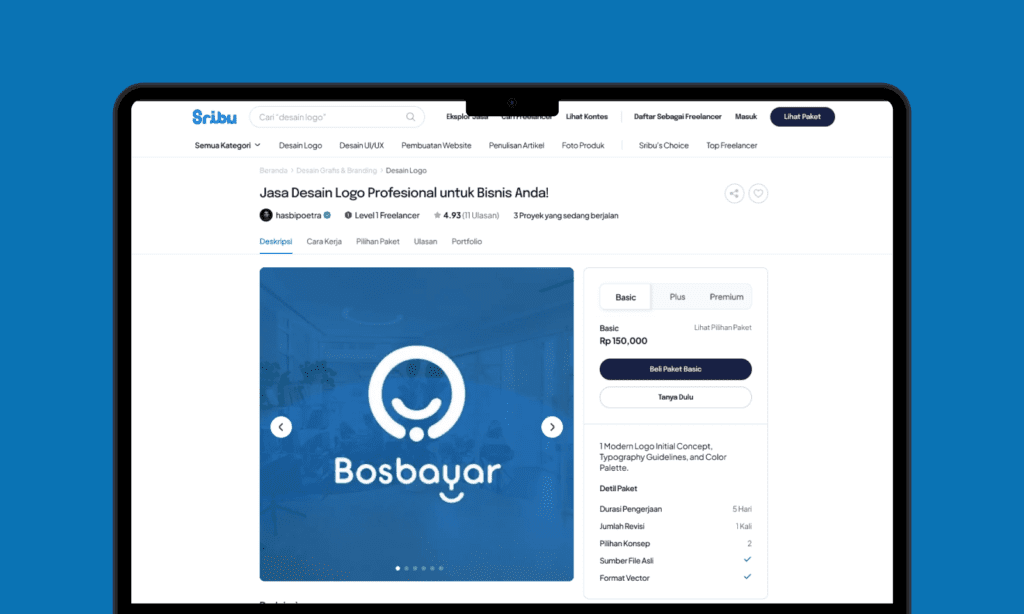
Task: Go to previous slide with left arrow
Action: click(x=281, y=427)
